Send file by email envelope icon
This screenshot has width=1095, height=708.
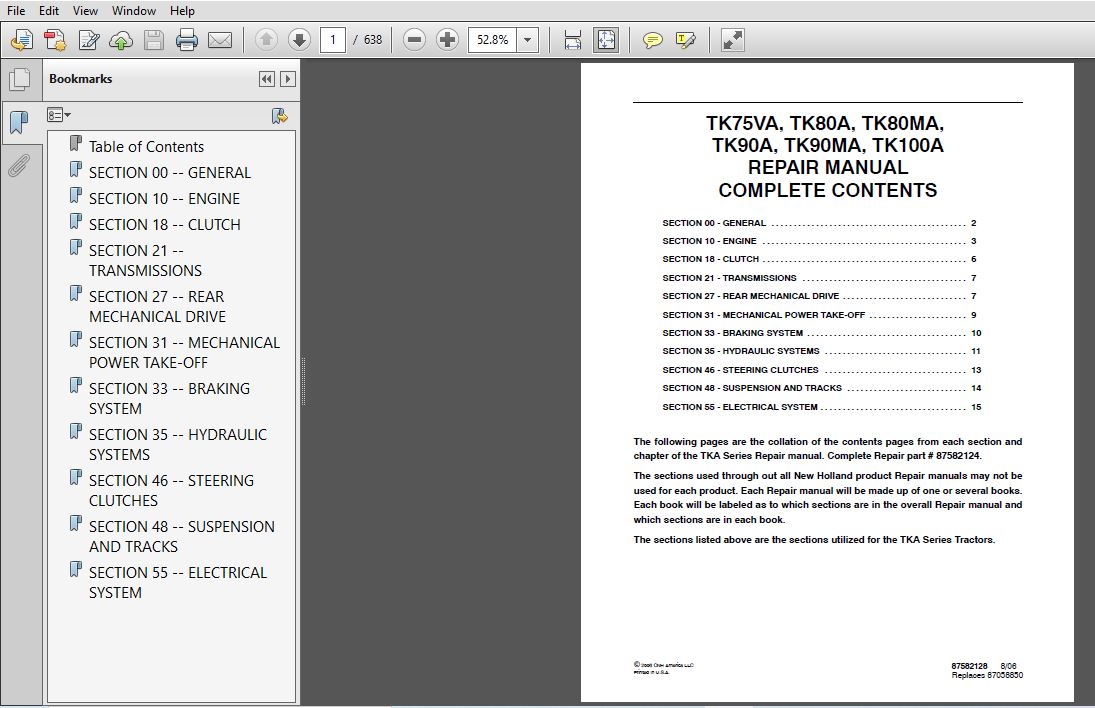(x=220, y=40)
